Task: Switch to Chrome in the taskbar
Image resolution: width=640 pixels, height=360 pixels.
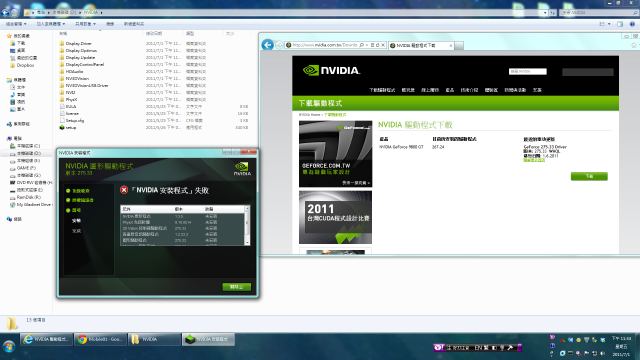Action: coord(100,339)
